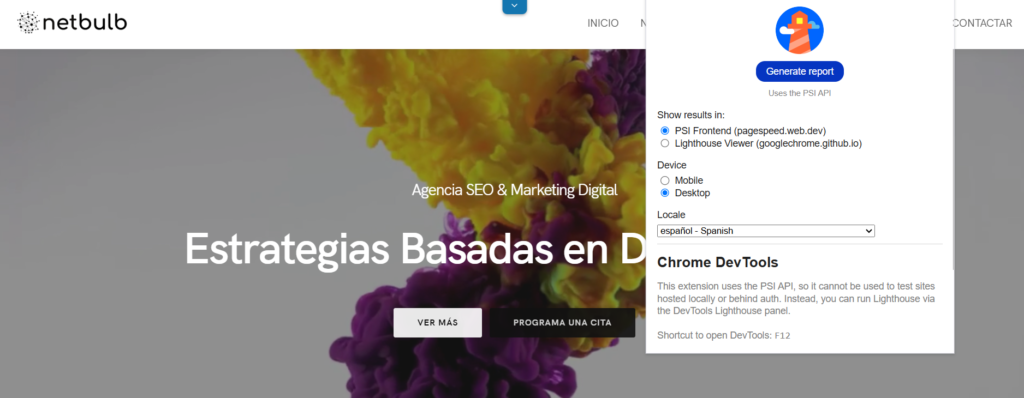
Task: Open the CONTACTAR menu item
Action: click(982, 24)
